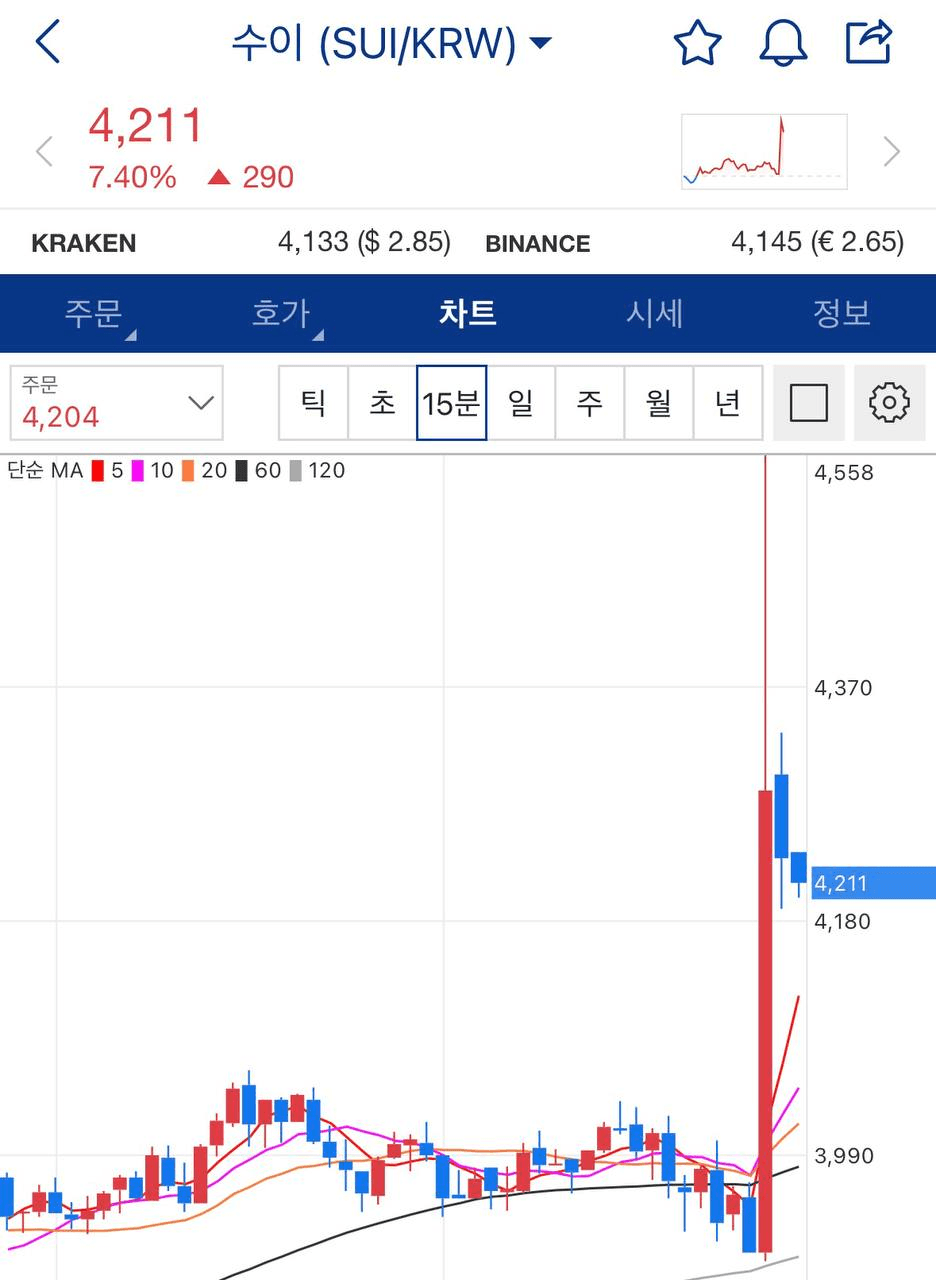Screen dimensions: 936x1280
Task: Click the red MA 5 color swatch
Action: pos(98,471)
